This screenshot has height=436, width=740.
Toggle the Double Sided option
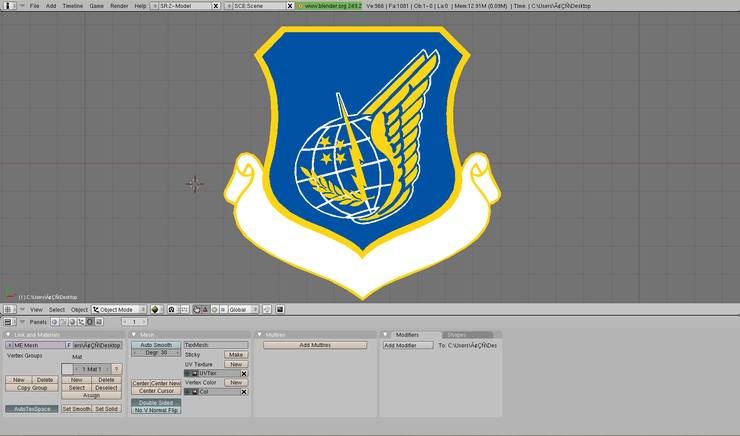click(x=156, y=402)
